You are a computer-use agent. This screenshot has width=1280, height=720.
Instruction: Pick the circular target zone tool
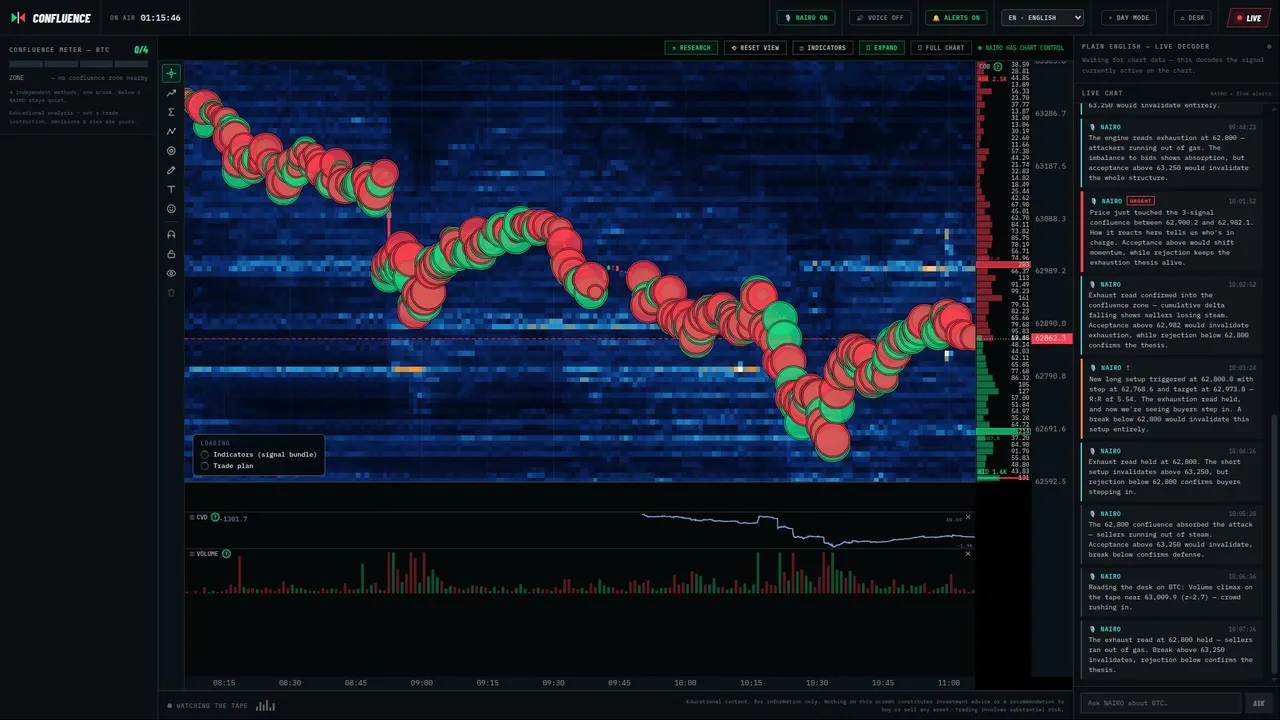pyautogui.click(x=171, y=151)
